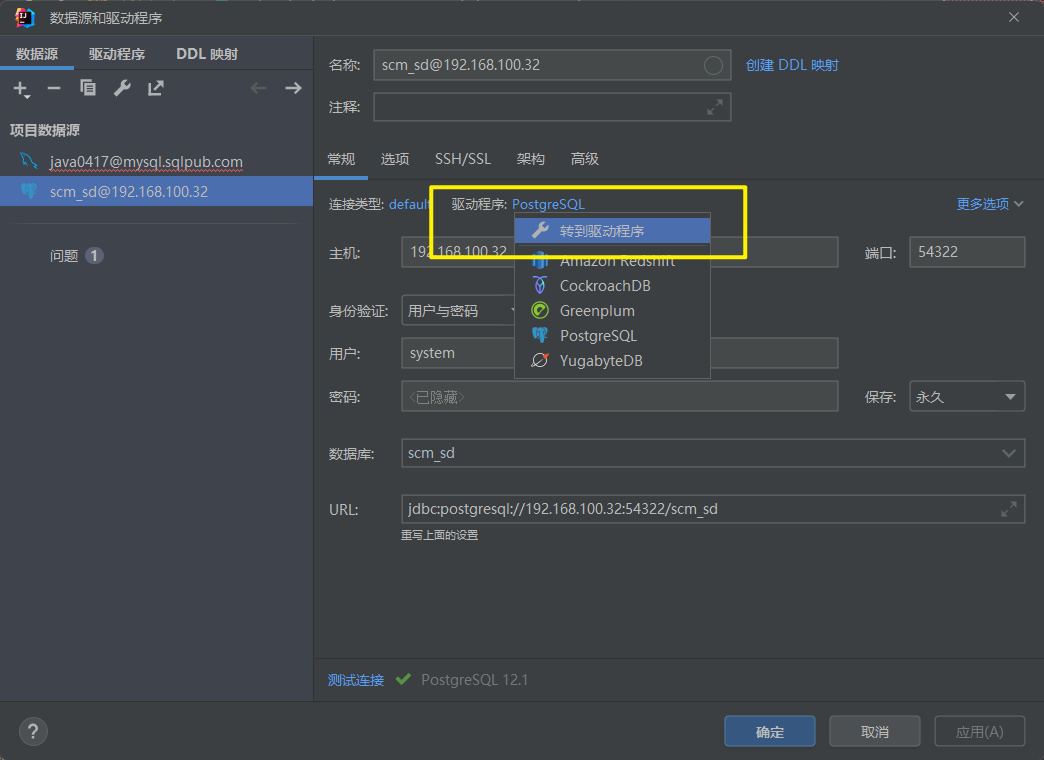Switch to the SSH/SSL tab
The image size is (1044, 760).
coord(463,159)
